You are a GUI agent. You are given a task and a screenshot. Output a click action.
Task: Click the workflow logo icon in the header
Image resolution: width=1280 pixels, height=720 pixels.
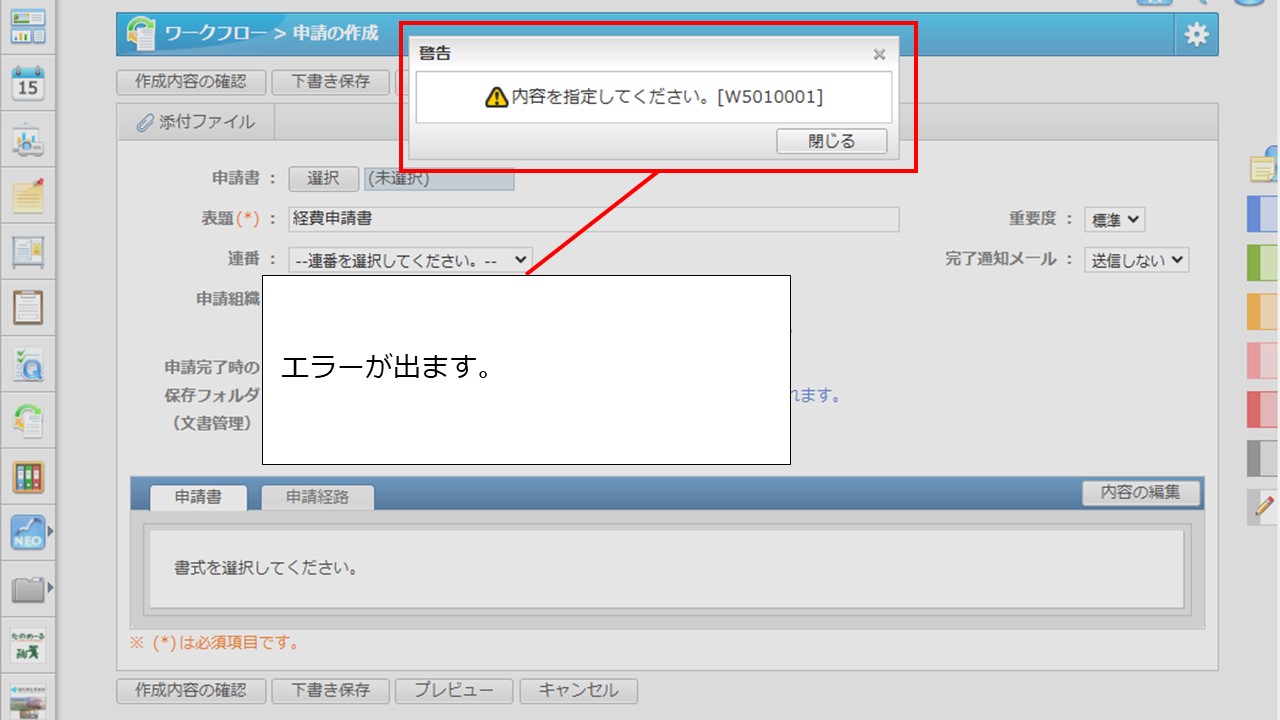[x=141, y=34]
